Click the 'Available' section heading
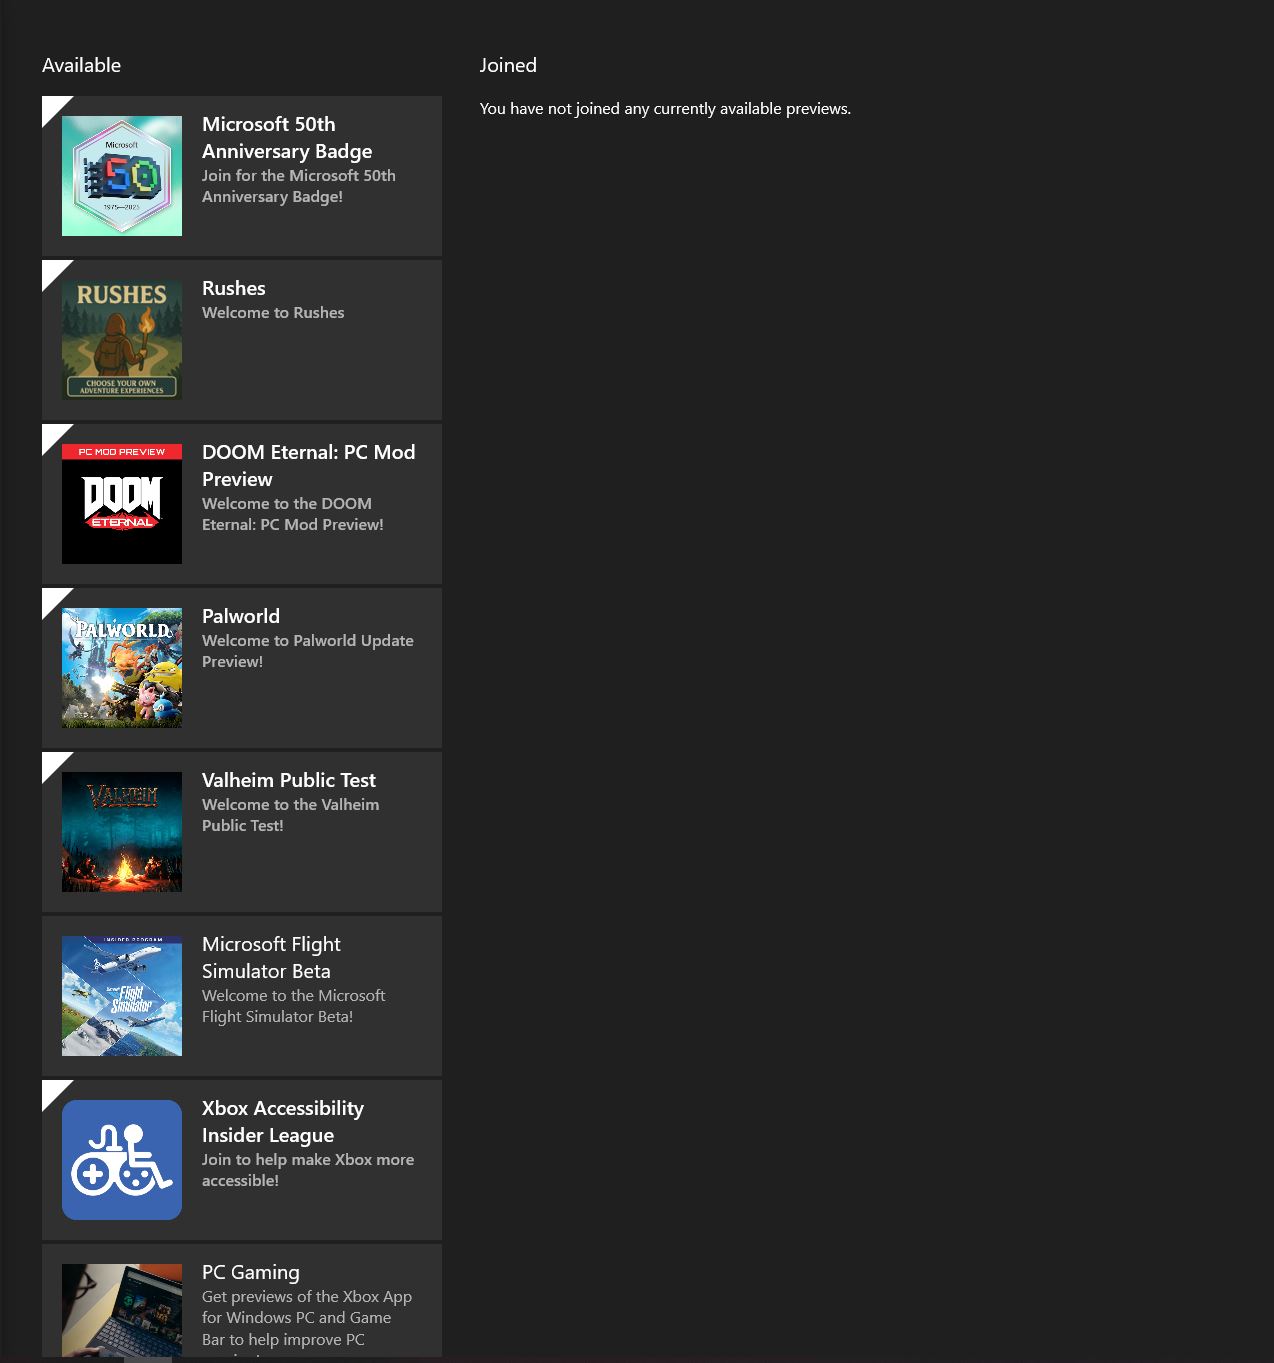Screen dimensions: 1274x1363 coord(81,65)
